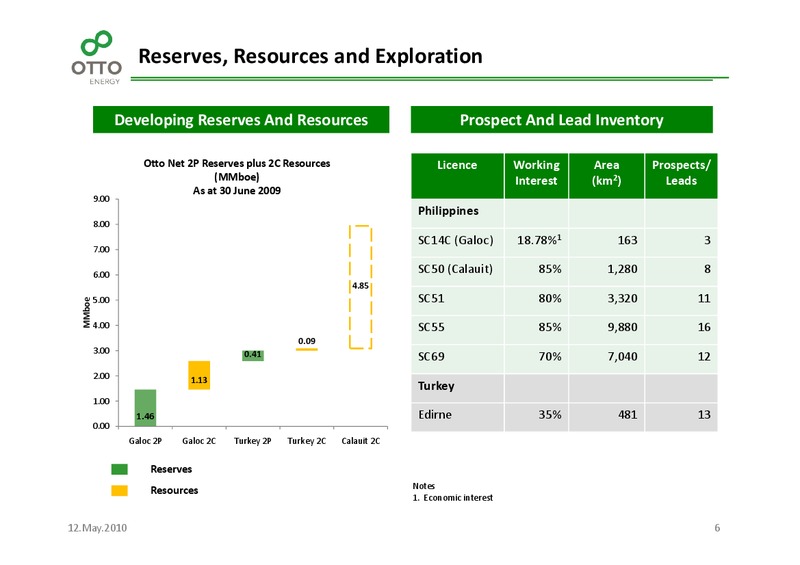The height and width of the screenshot is (565, 800).
Task: Click the 'SC50 (Calauit)' licence cell
Action: [457, 271]
